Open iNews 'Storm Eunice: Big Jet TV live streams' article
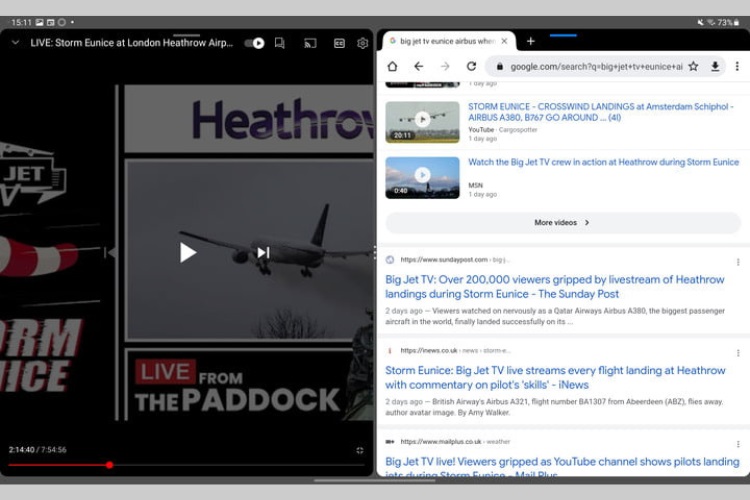The image size is (750, 500). (x=555, y=378)
